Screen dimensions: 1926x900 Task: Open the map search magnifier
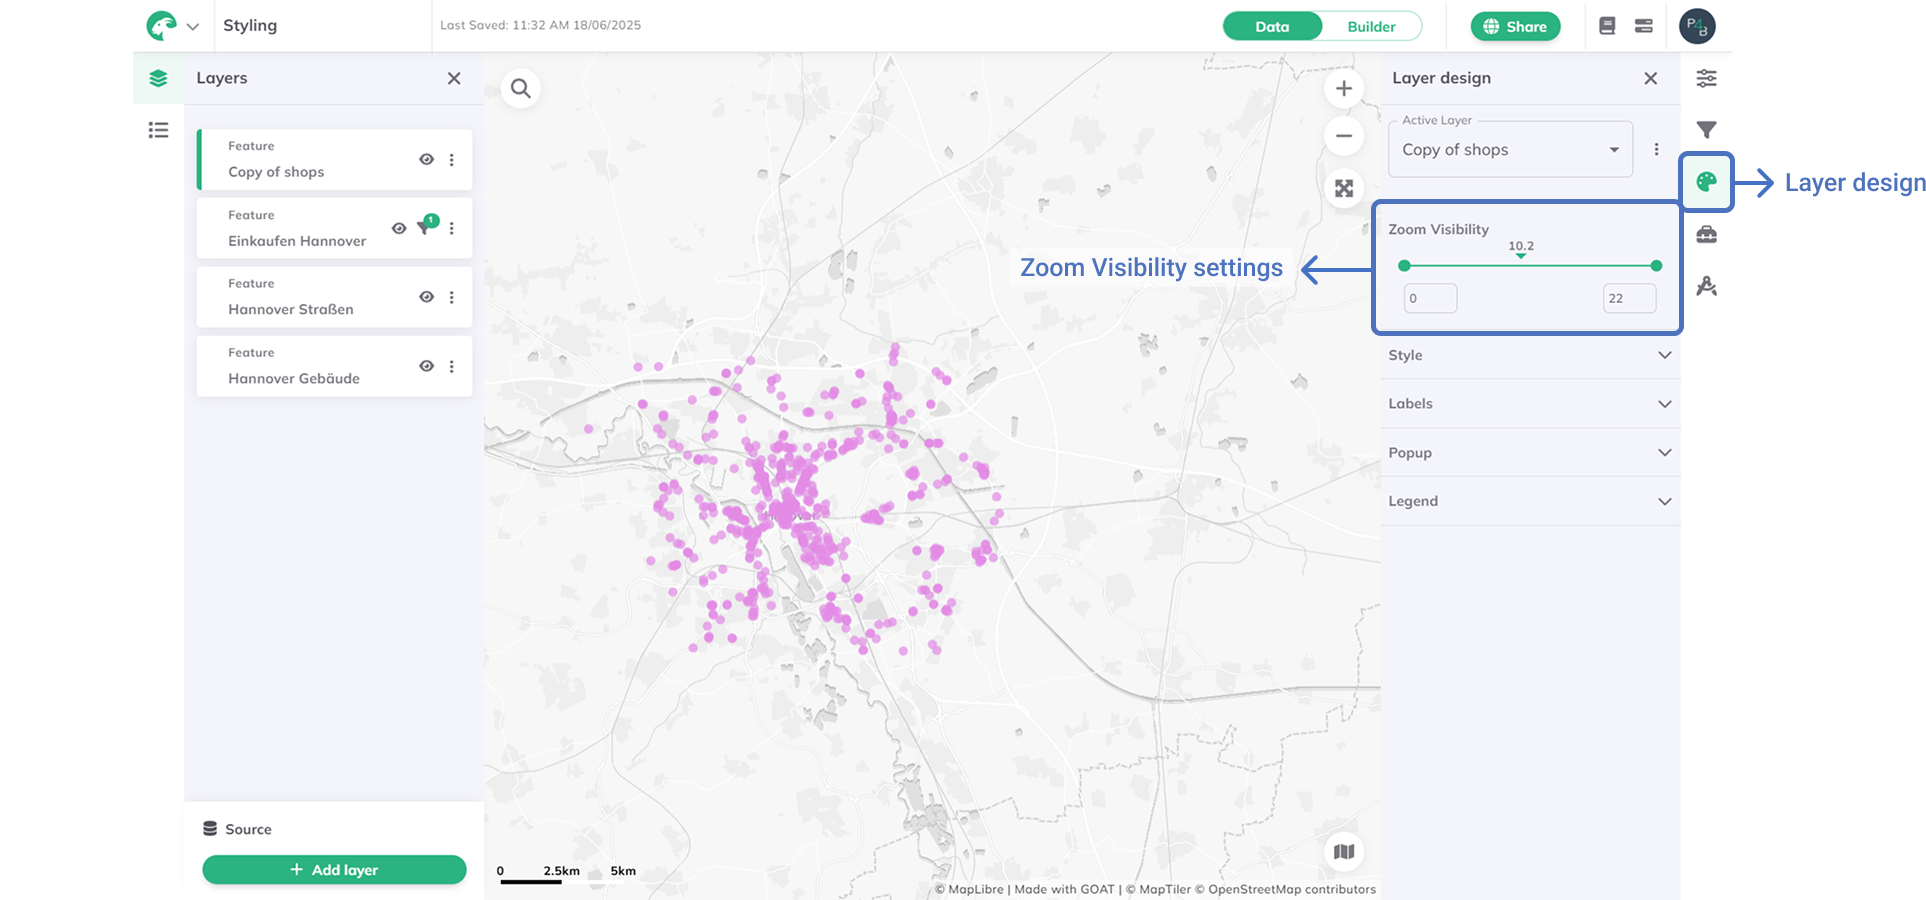pyautogui.click(x=520, y=89)
